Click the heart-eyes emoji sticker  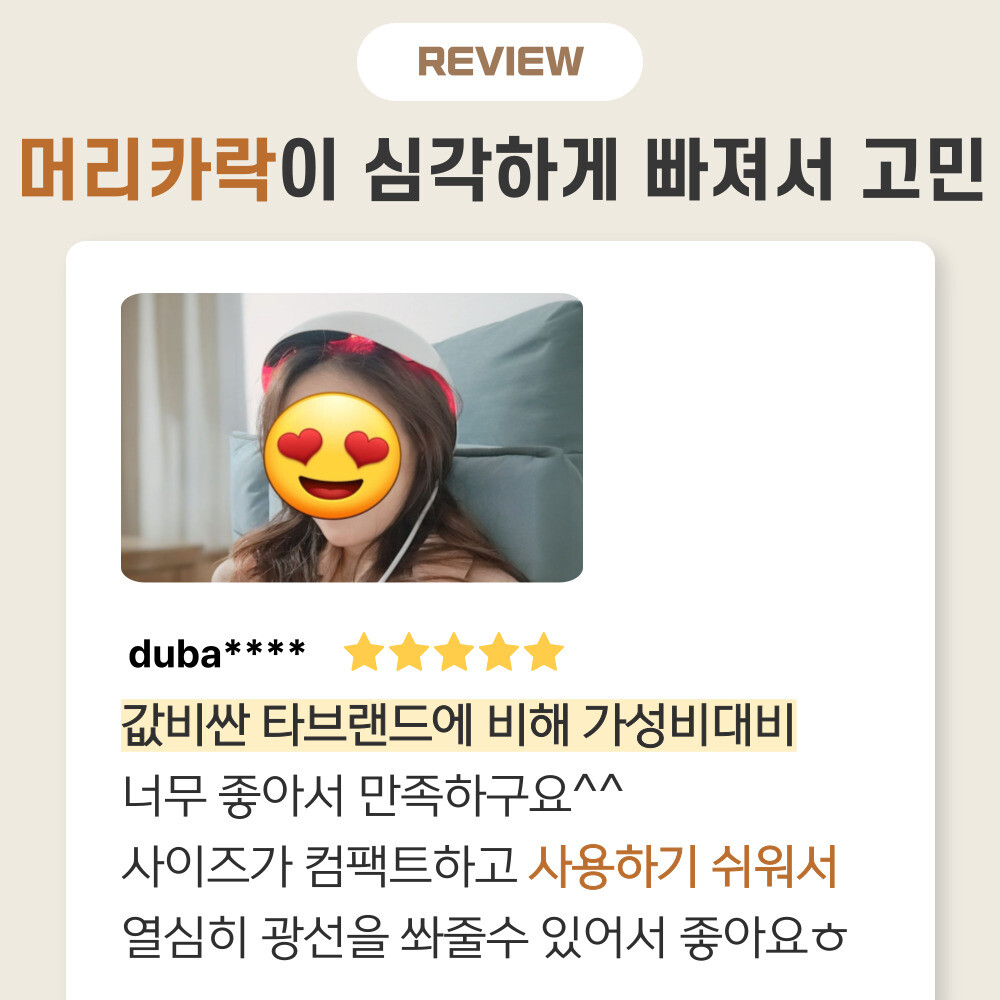[x=332, y=455]
